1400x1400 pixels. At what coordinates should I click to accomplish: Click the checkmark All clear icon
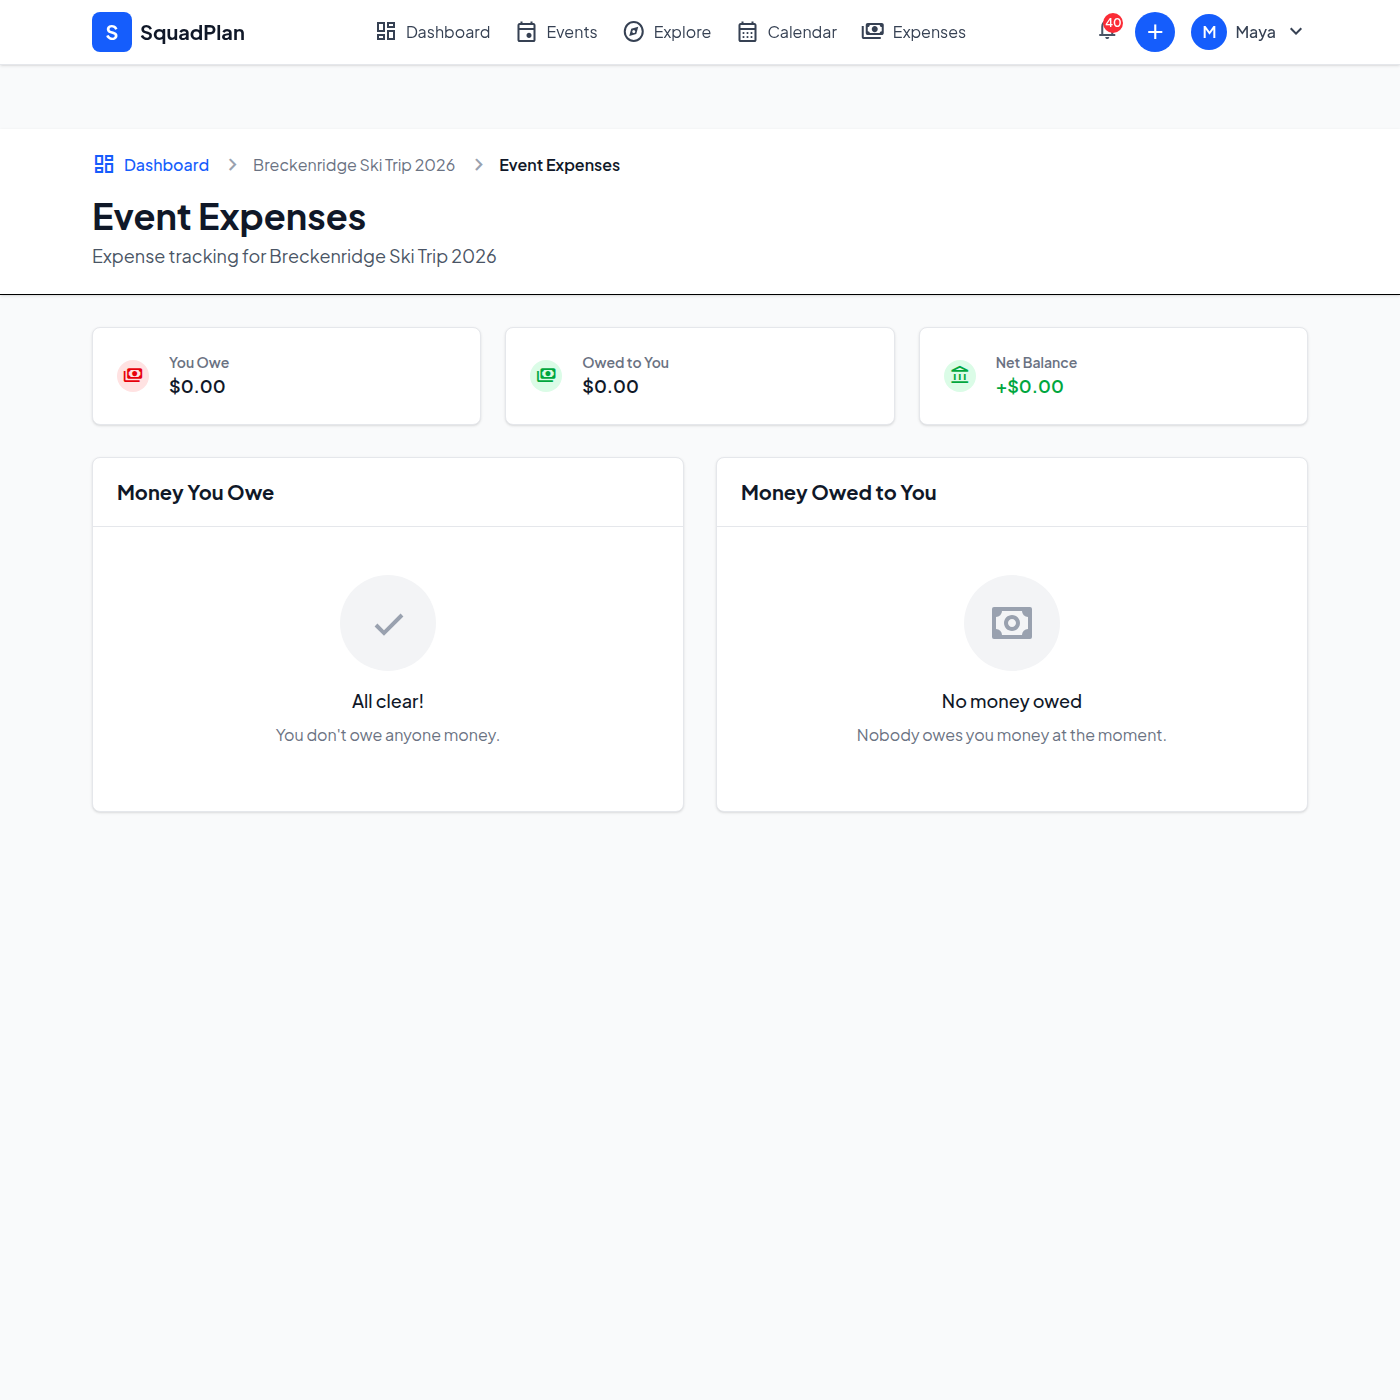[x=388, y=623]
